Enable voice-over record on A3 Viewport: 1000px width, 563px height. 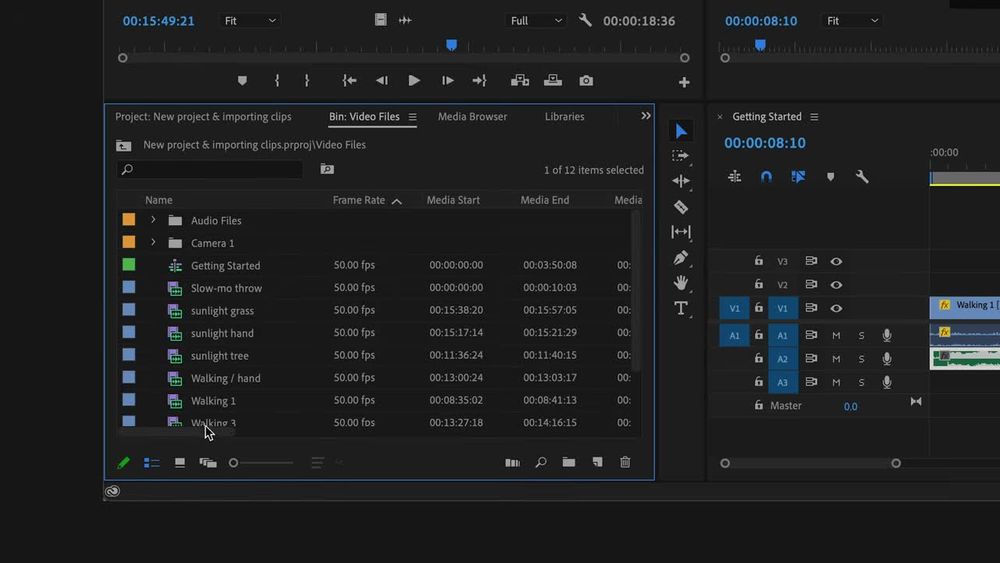[887, 383]
